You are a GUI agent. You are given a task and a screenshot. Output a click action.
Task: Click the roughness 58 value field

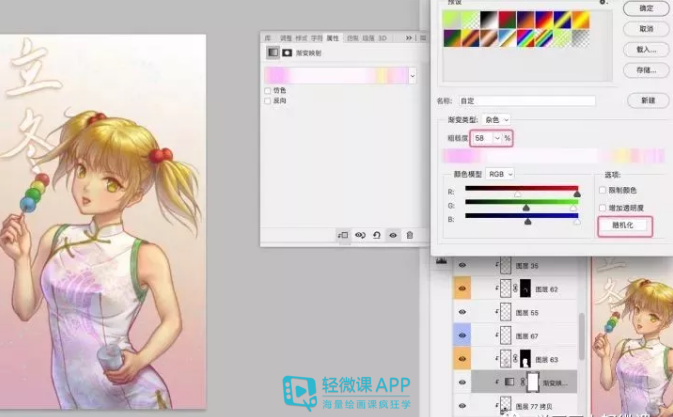pos(482,138)
